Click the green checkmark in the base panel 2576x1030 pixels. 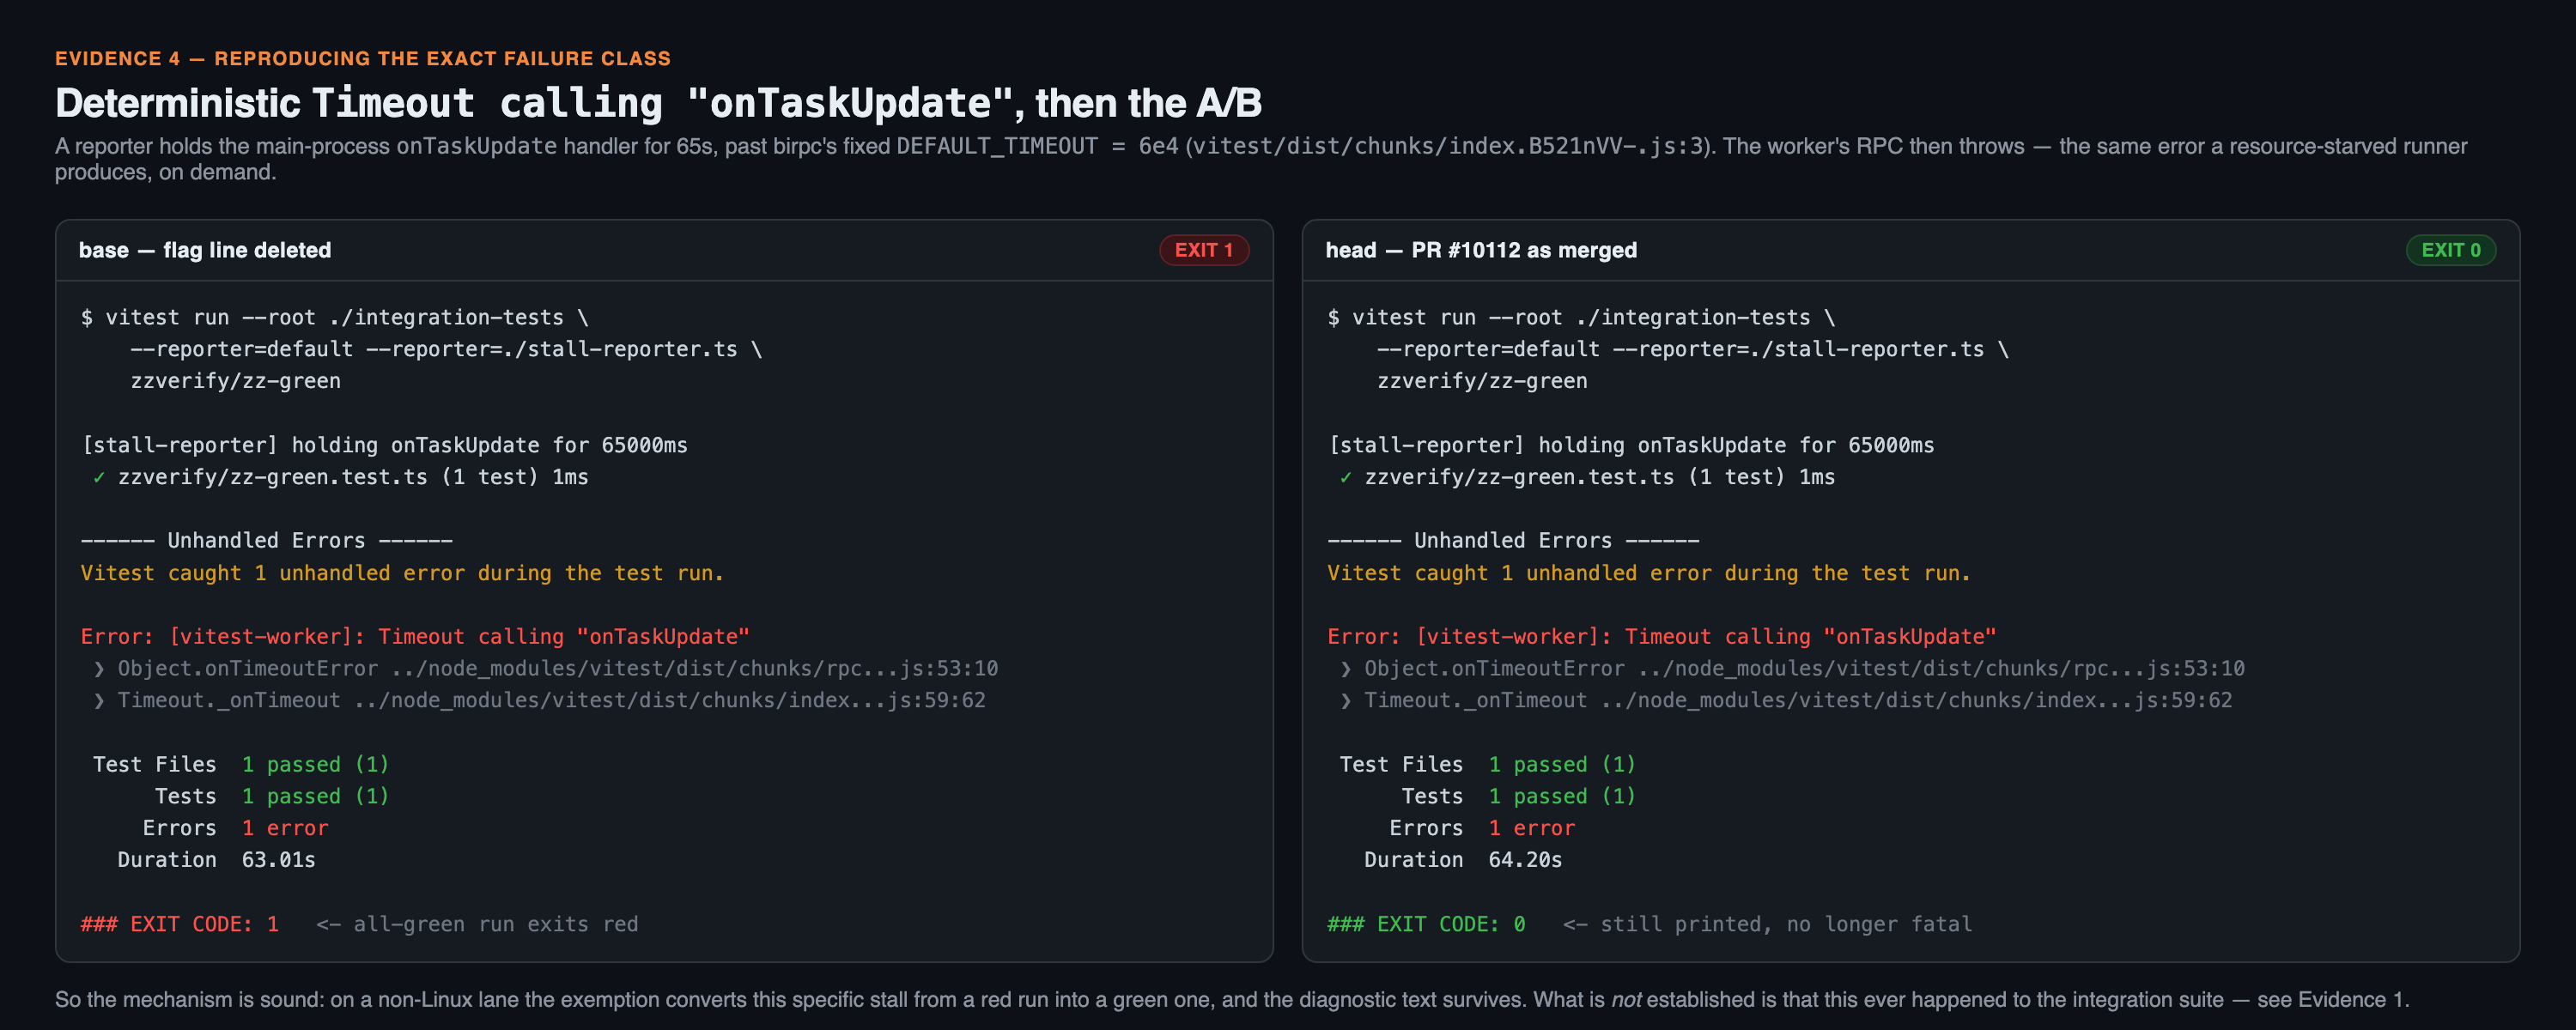click(x=99, y=477)
